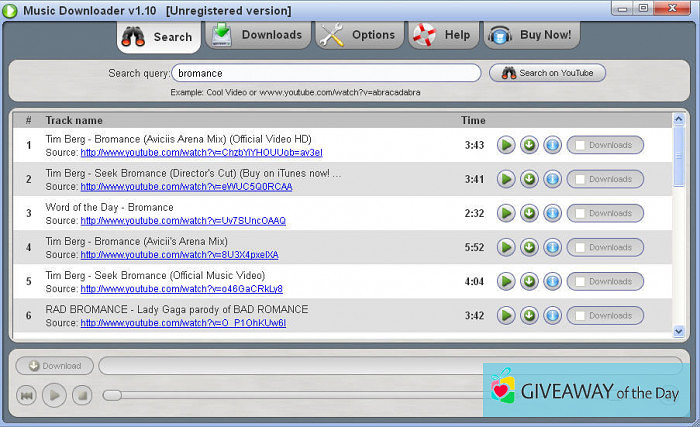Switch to the Downloads tab
The height and width of the screenshot is (427, 700).
point(257,35)
